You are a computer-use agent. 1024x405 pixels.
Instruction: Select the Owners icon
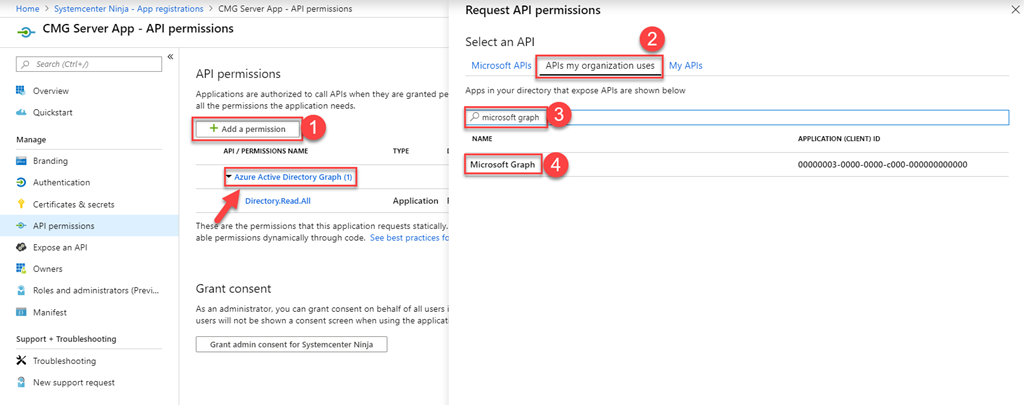pos(22,269)
